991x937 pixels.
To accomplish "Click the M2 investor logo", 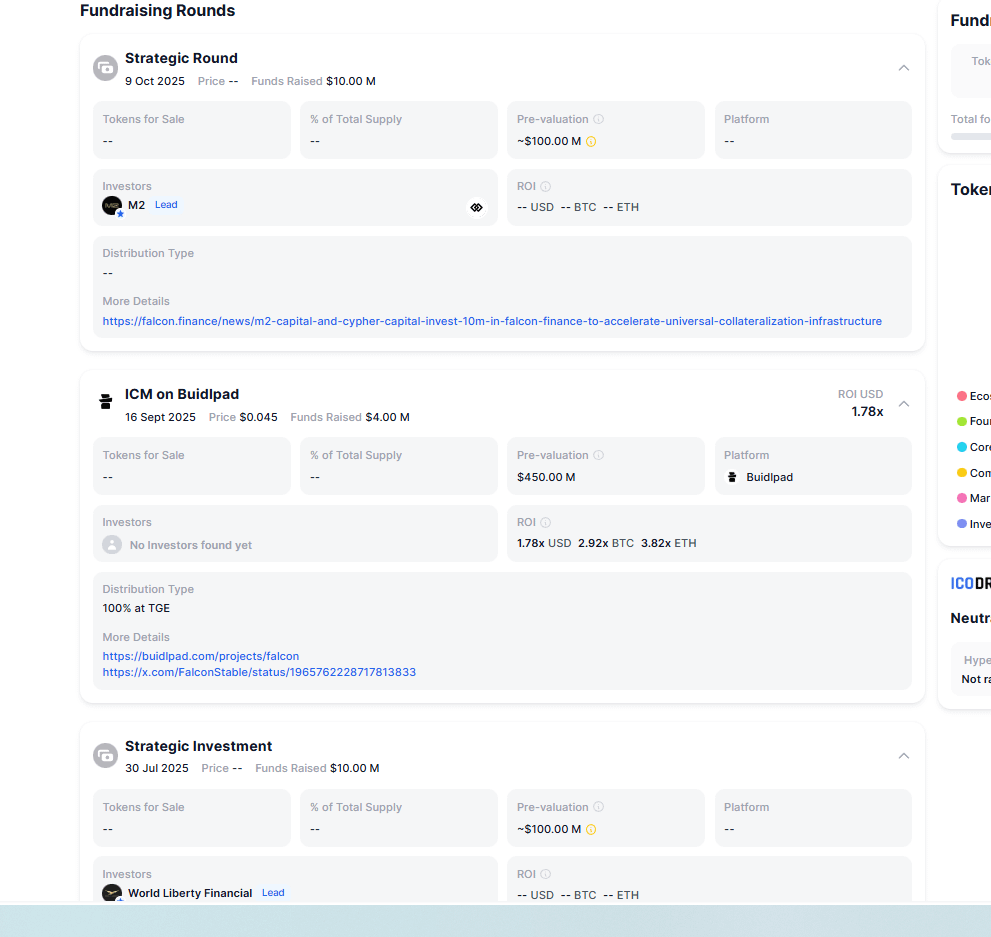I will (112, 205).
